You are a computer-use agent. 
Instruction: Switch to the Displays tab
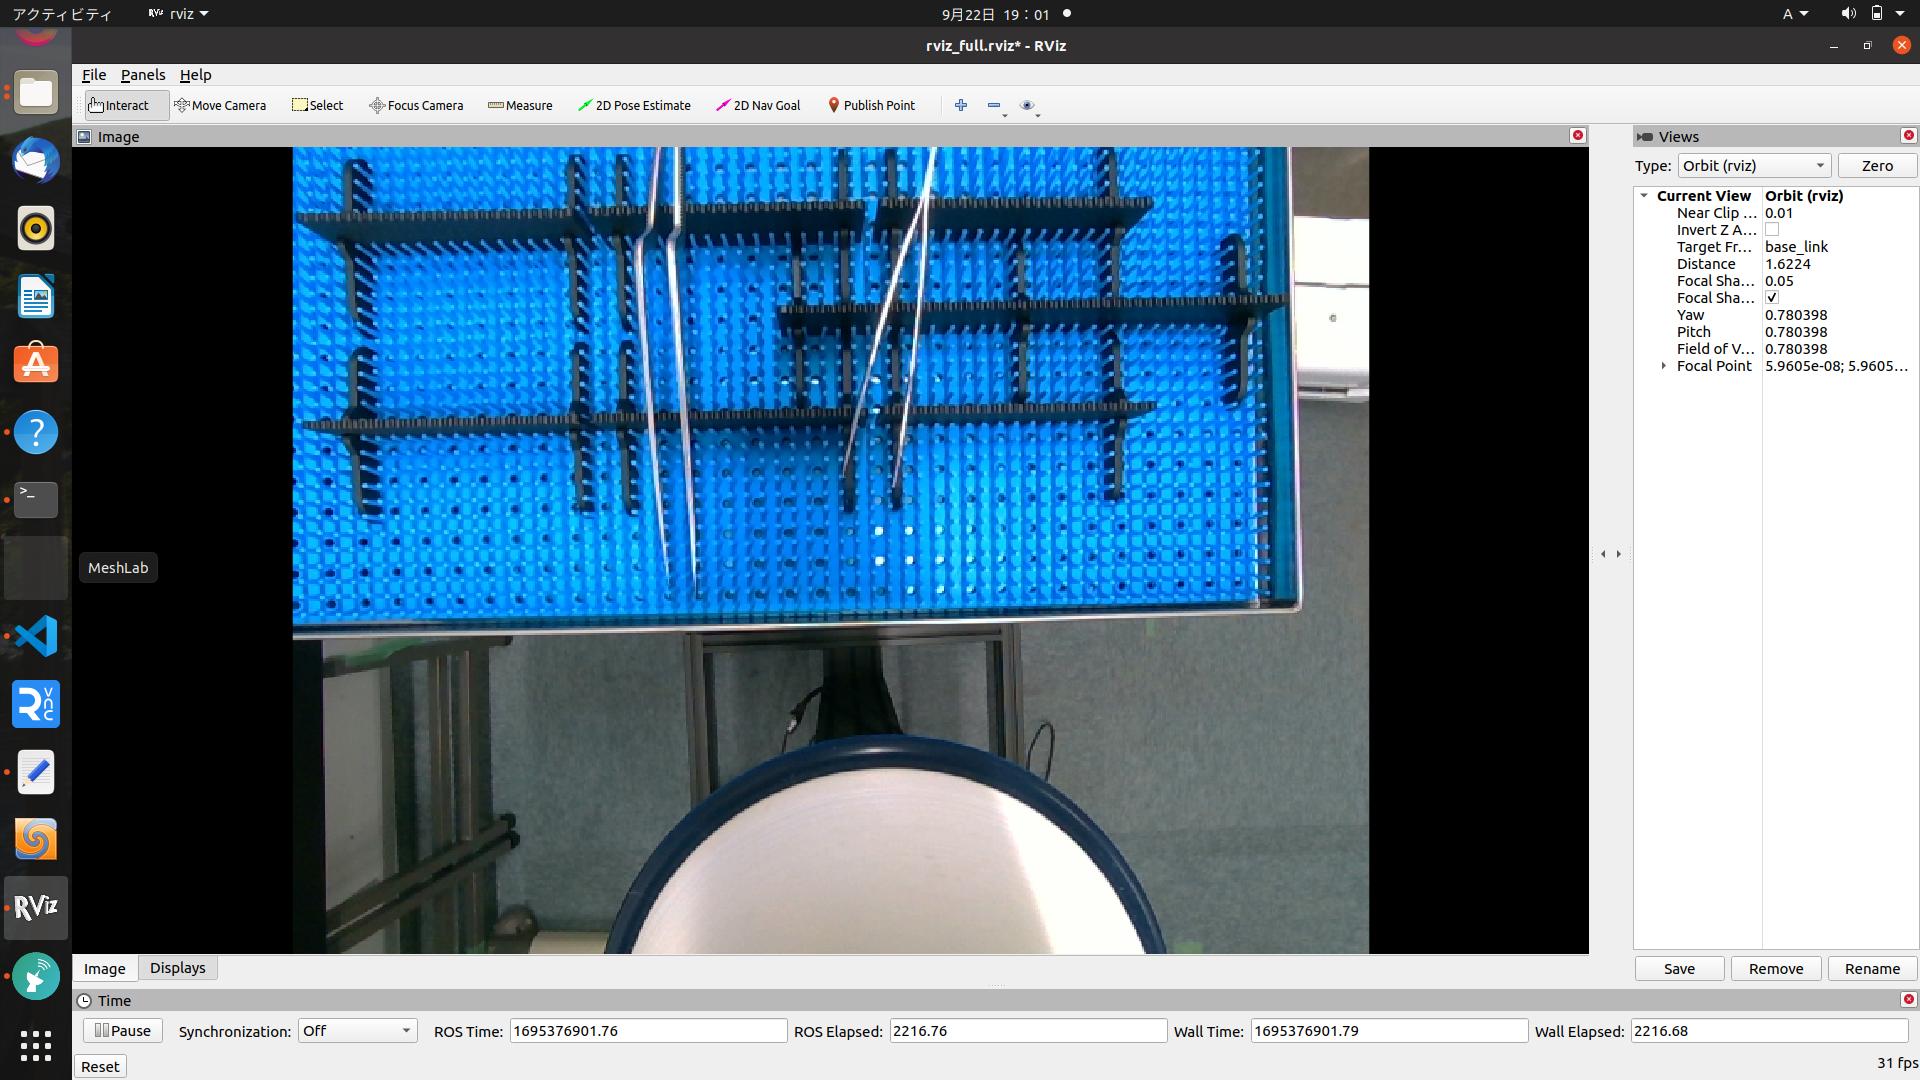(178, 968)
